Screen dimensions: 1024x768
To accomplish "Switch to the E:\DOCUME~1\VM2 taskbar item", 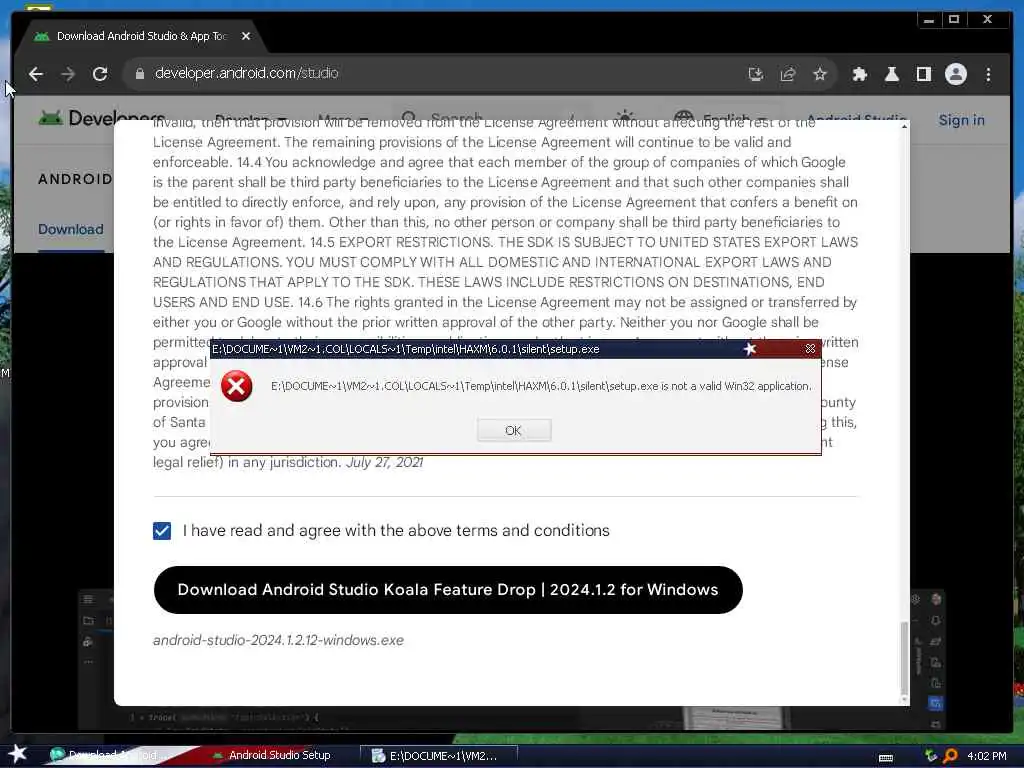I will (439, 756).
